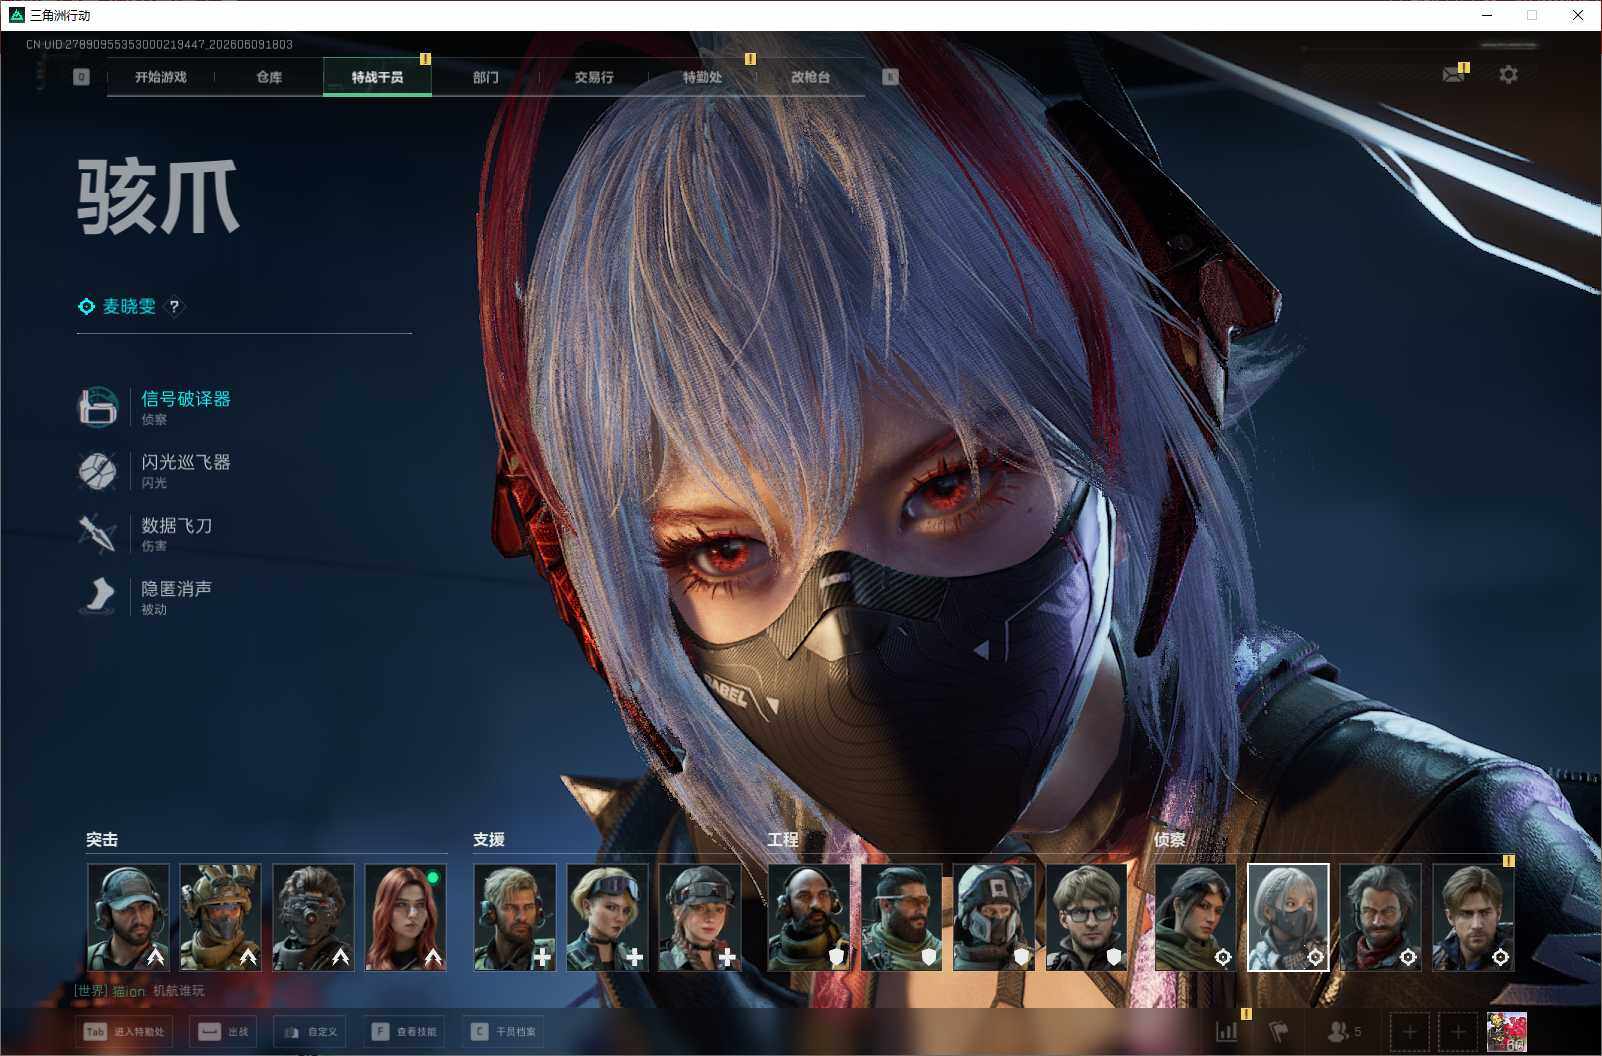Click the 侦察 class heading
The image size is (1602, 1056).
pyautogui.click(x=1170, y=839)
